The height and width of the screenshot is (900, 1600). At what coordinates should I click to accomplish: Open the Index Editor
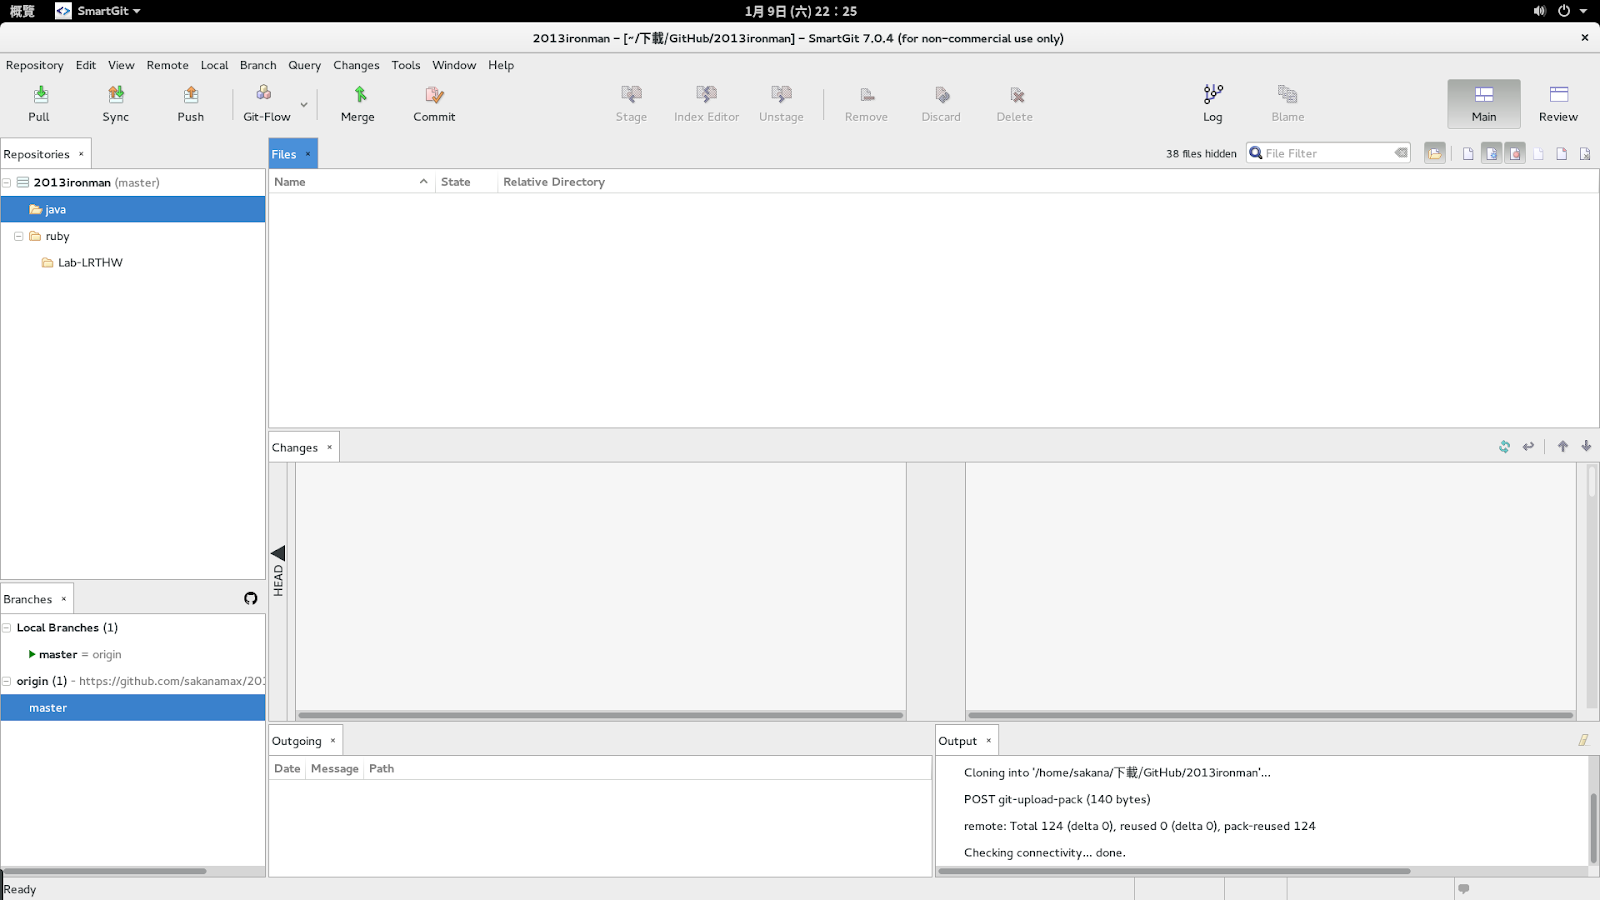coord(707,104)
